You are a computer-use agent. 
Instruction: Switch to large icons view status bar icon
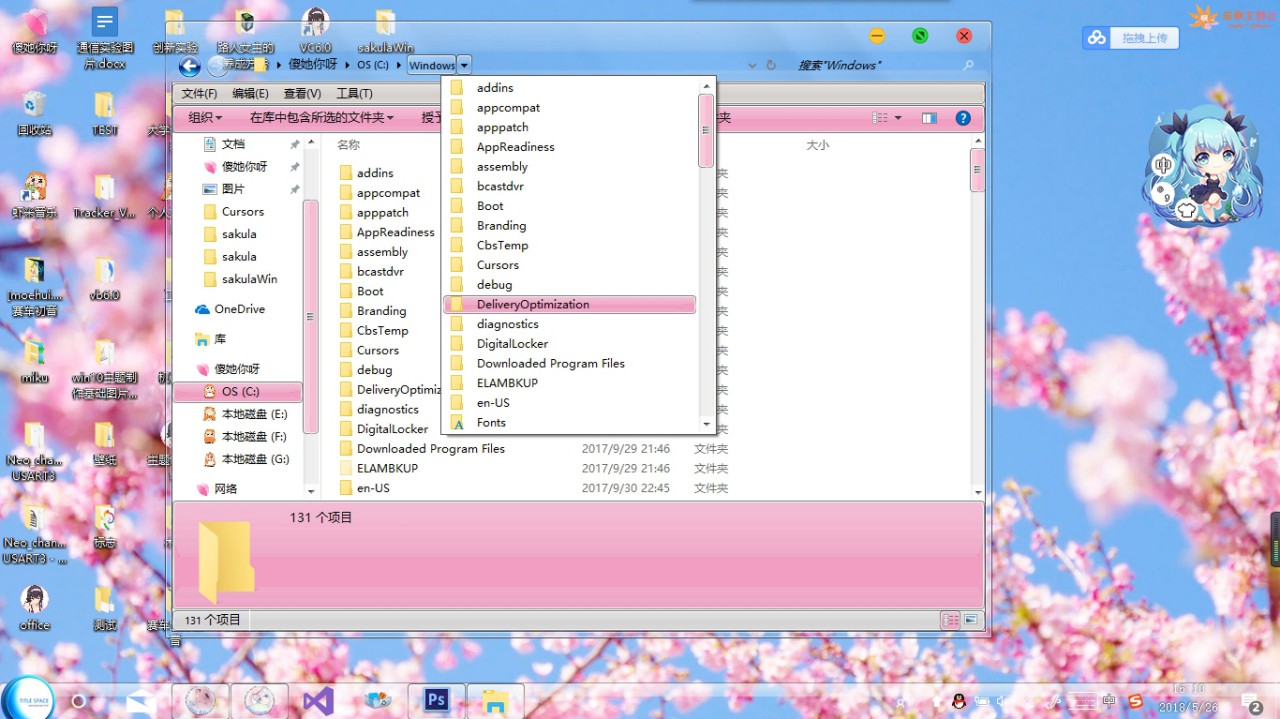[x=971, y=620]
